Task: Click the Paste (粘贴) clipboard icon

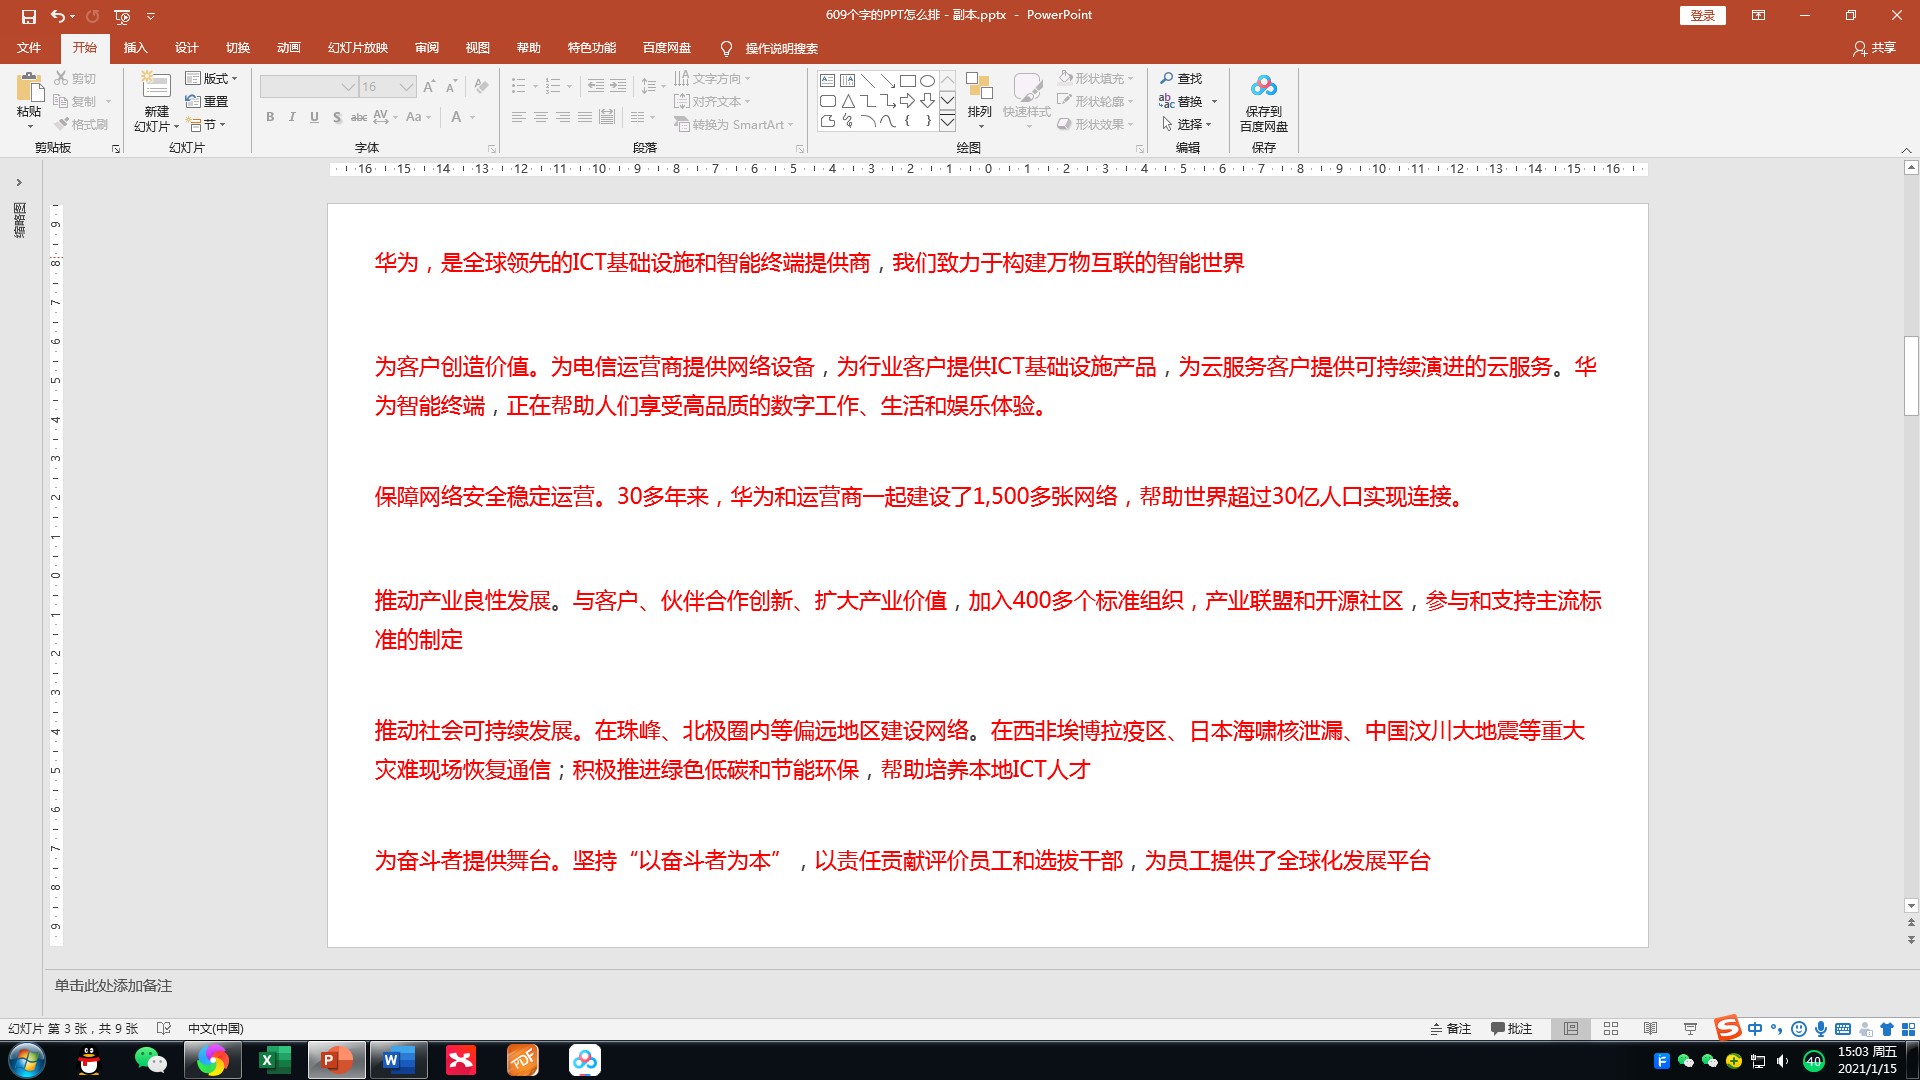Action: point(29,88)
